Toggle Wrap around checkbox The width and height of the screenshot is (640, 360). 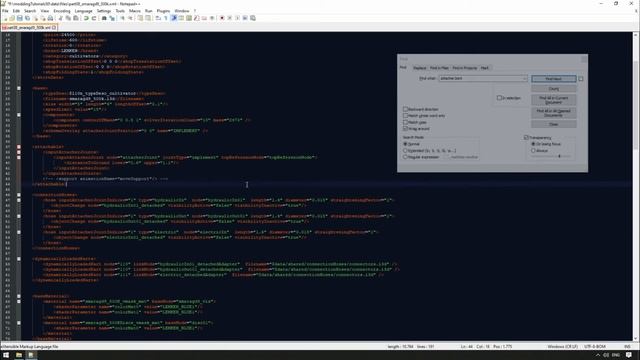pyautogui.click(x=405, y=129)
